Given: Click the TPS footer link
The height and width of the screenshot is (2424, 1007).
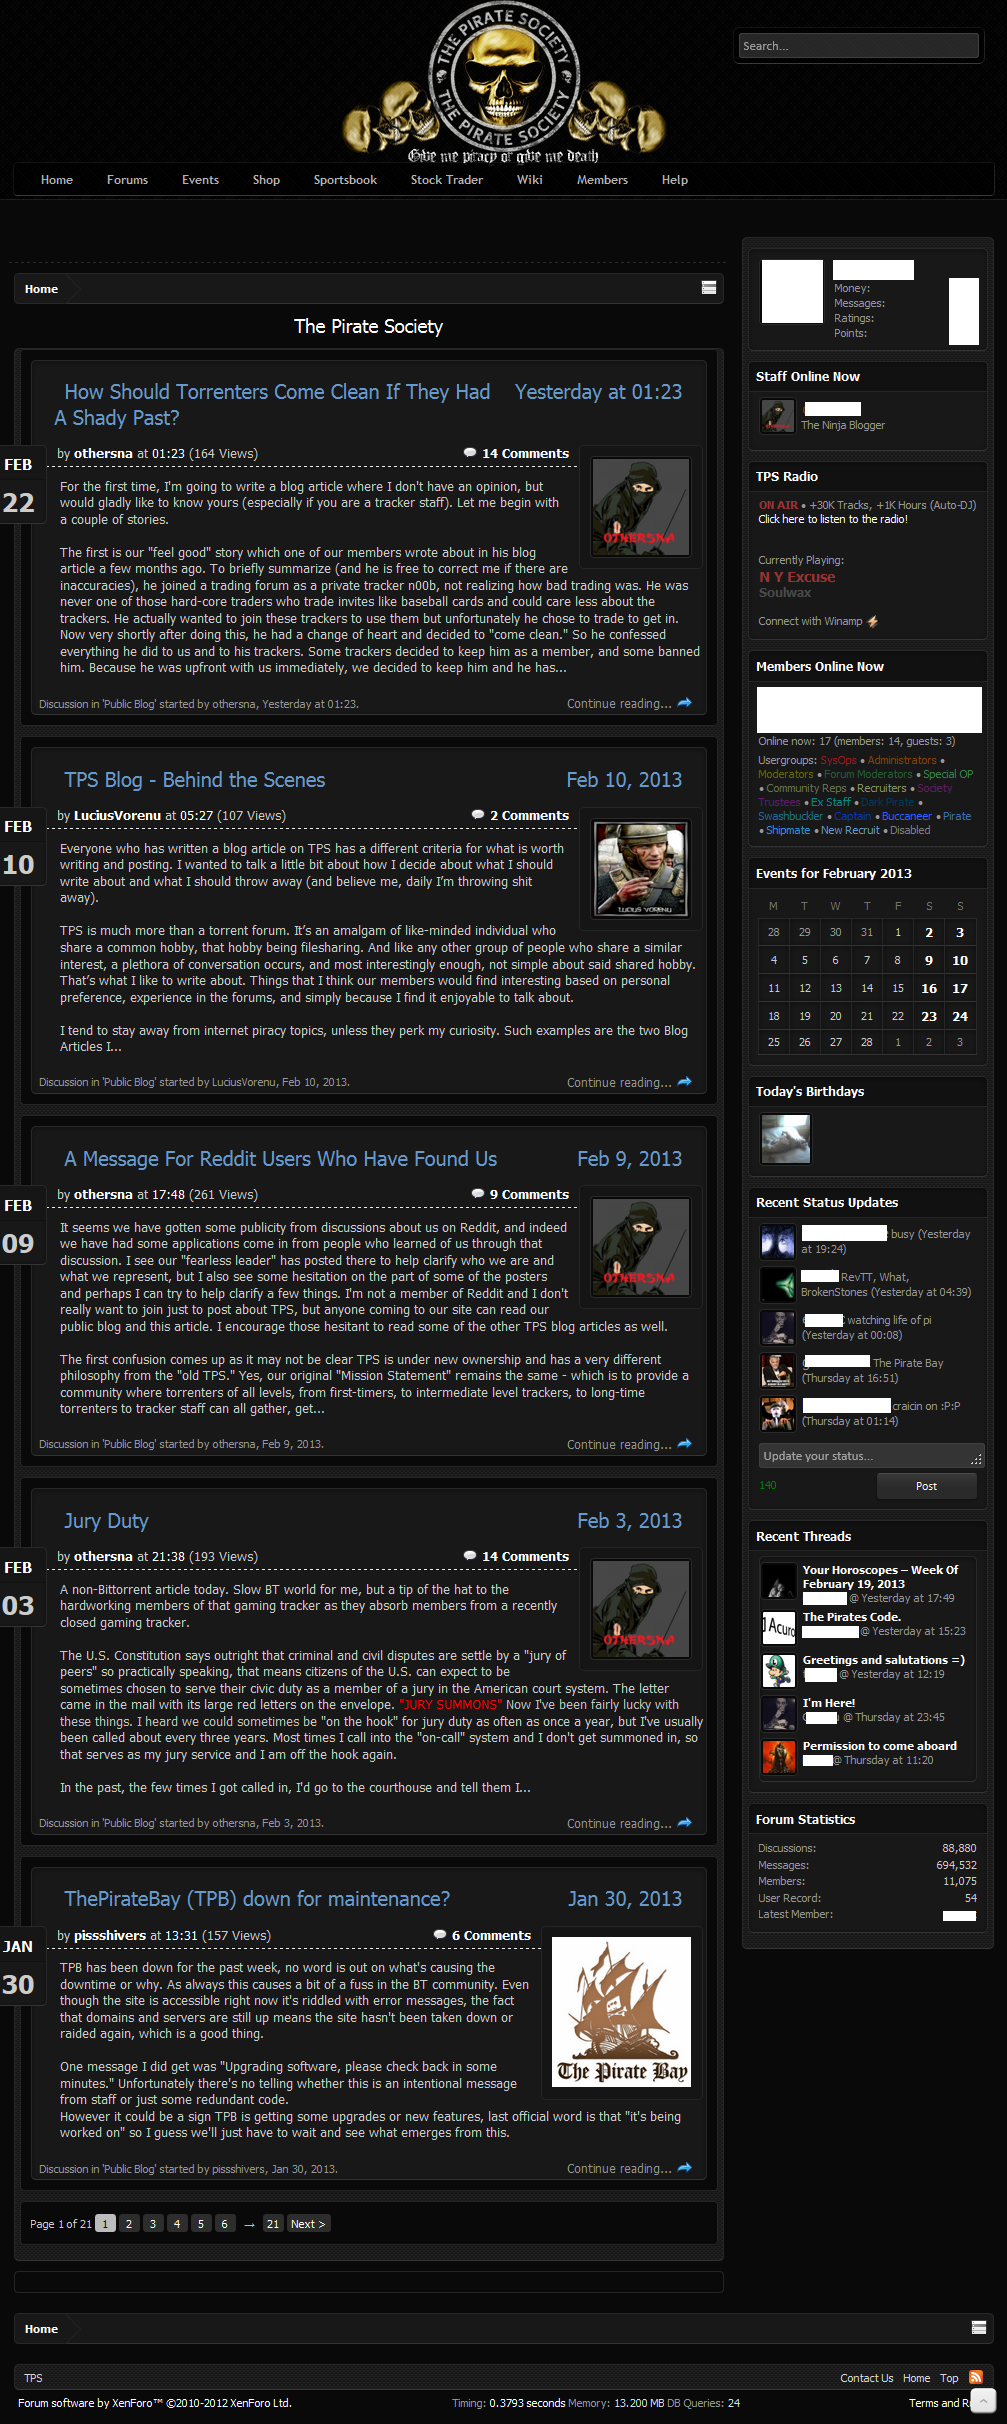Looking at the screenshot, I should coord(33,2378).
